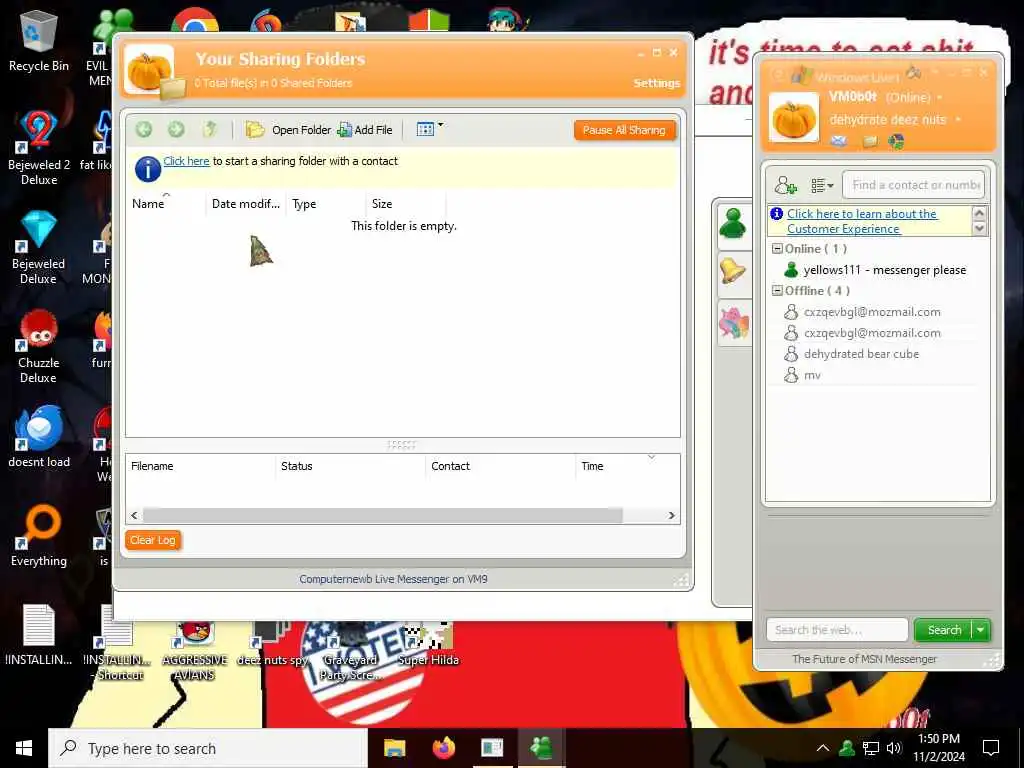Open the Everything search desktop shortcut
This screenshot has height=768, width=1024.
[39, 536]
